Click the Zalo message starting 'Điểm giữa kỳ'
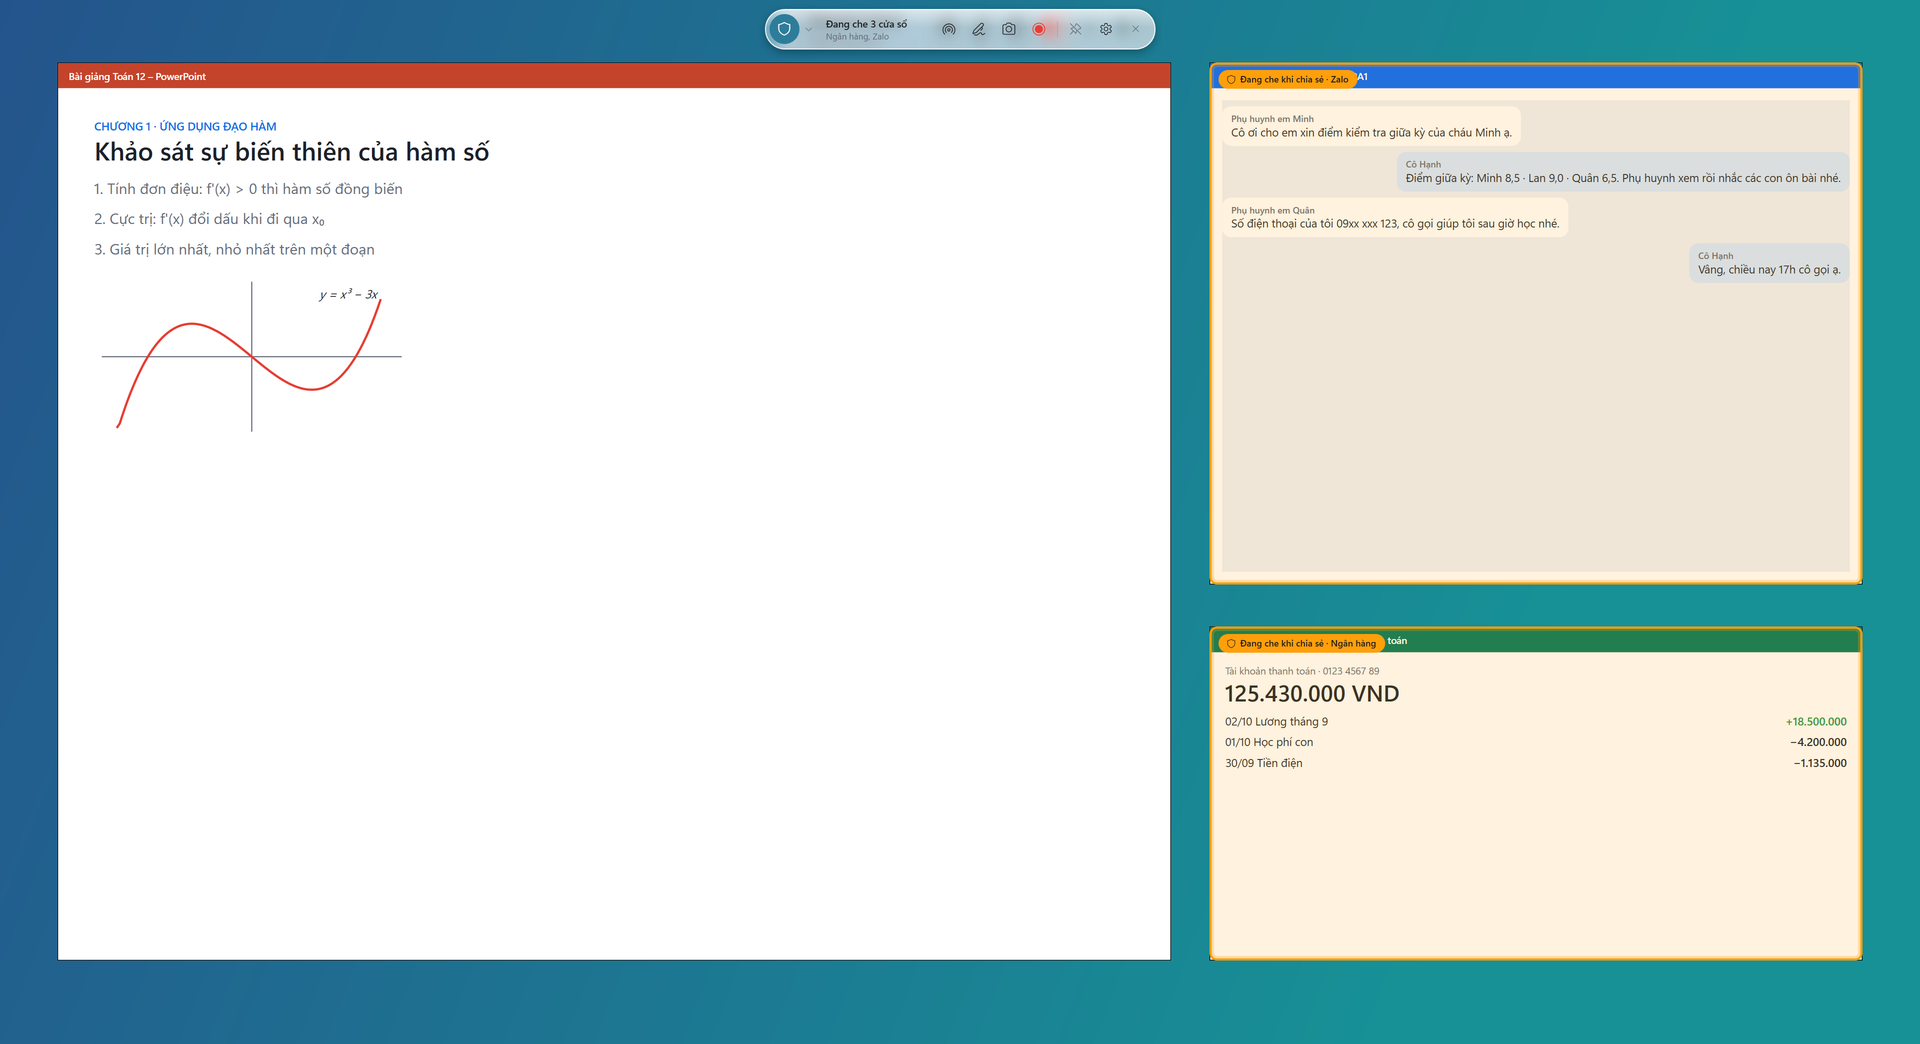This screenshot has width=1920, height=1044. pos(1622,172)
